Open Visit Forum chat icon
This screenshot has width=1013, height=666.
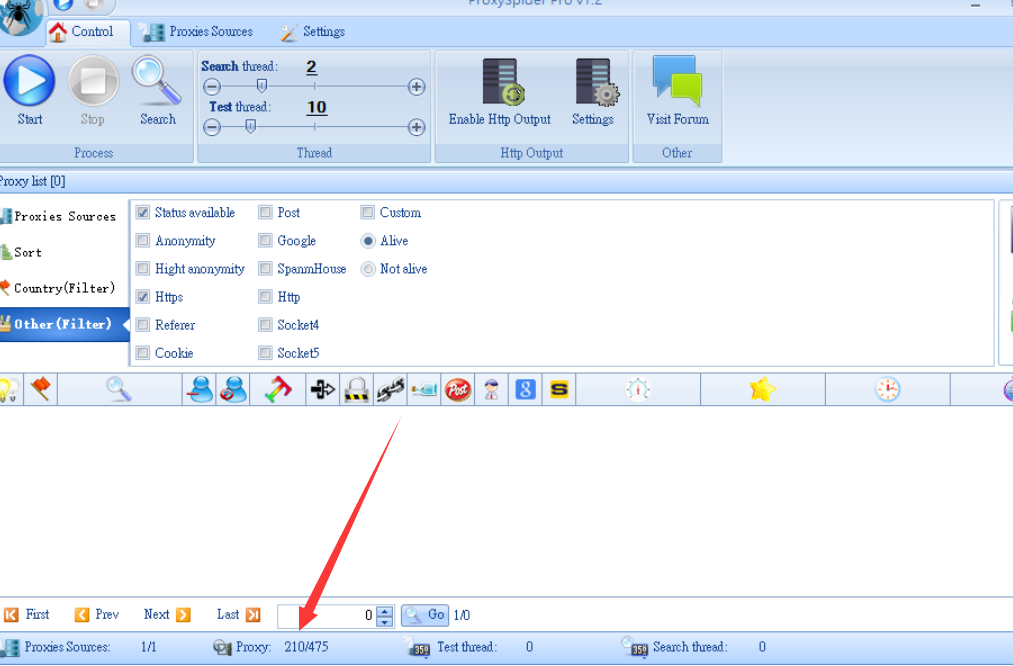pyautogui.click(x=677, y=82)
